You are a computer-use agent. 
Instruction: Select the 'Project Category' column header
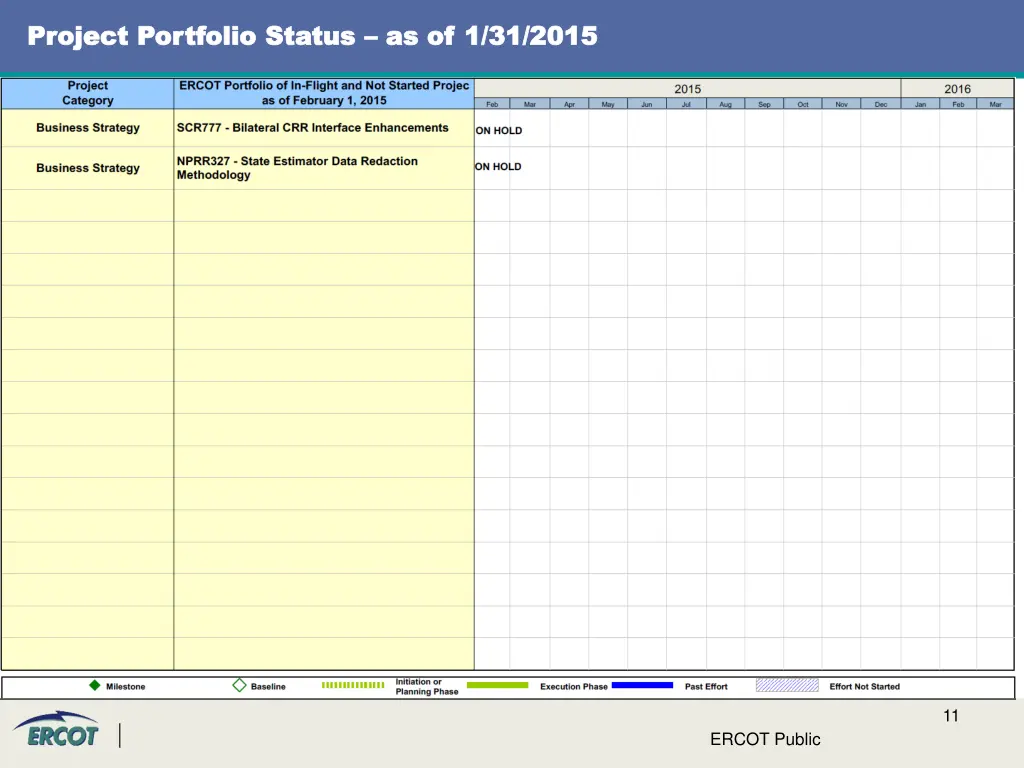[x=88, y=93]
